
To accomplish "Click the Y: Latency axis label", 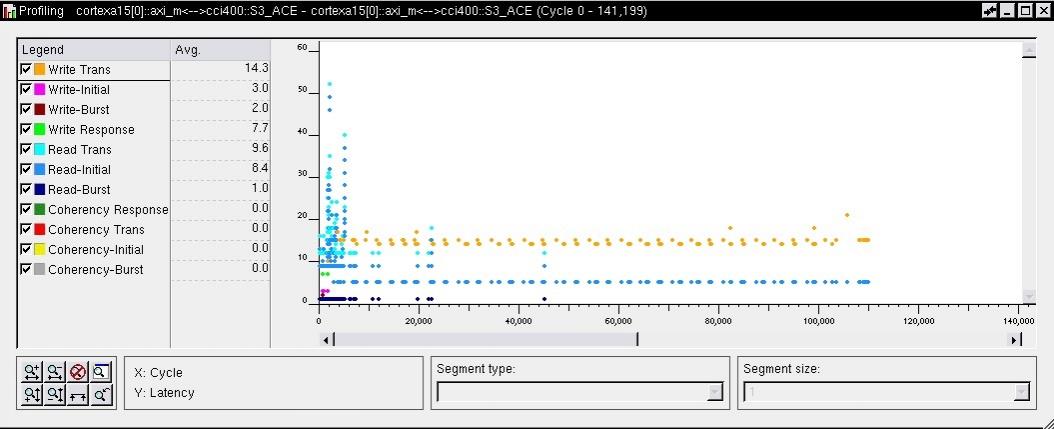I will point(164,393).
